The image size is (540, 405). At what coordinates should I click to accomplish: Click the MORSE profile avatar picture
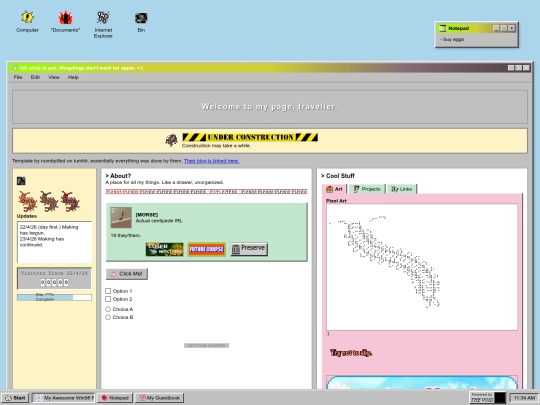(121, 217)
